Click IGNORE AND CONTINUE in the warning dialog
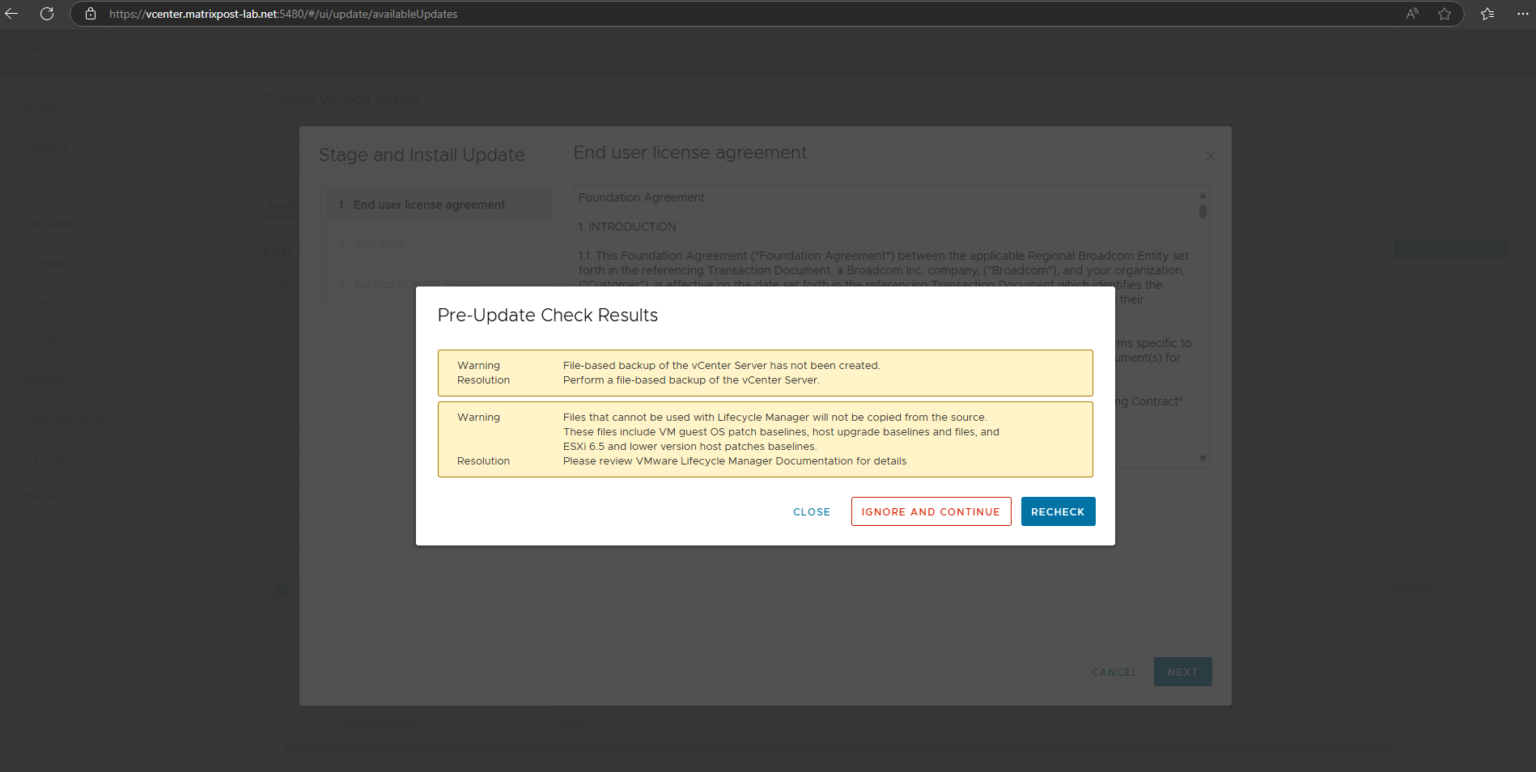The width and height of the screenshot is (1536, 772). click(x=930, y=511)
